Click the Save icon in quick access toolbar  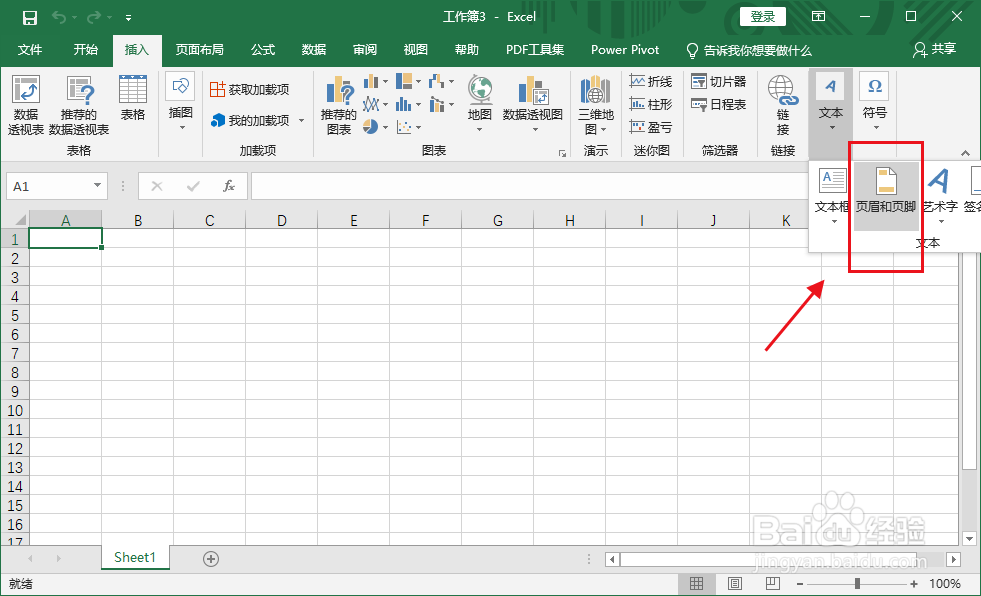point(29,18)
